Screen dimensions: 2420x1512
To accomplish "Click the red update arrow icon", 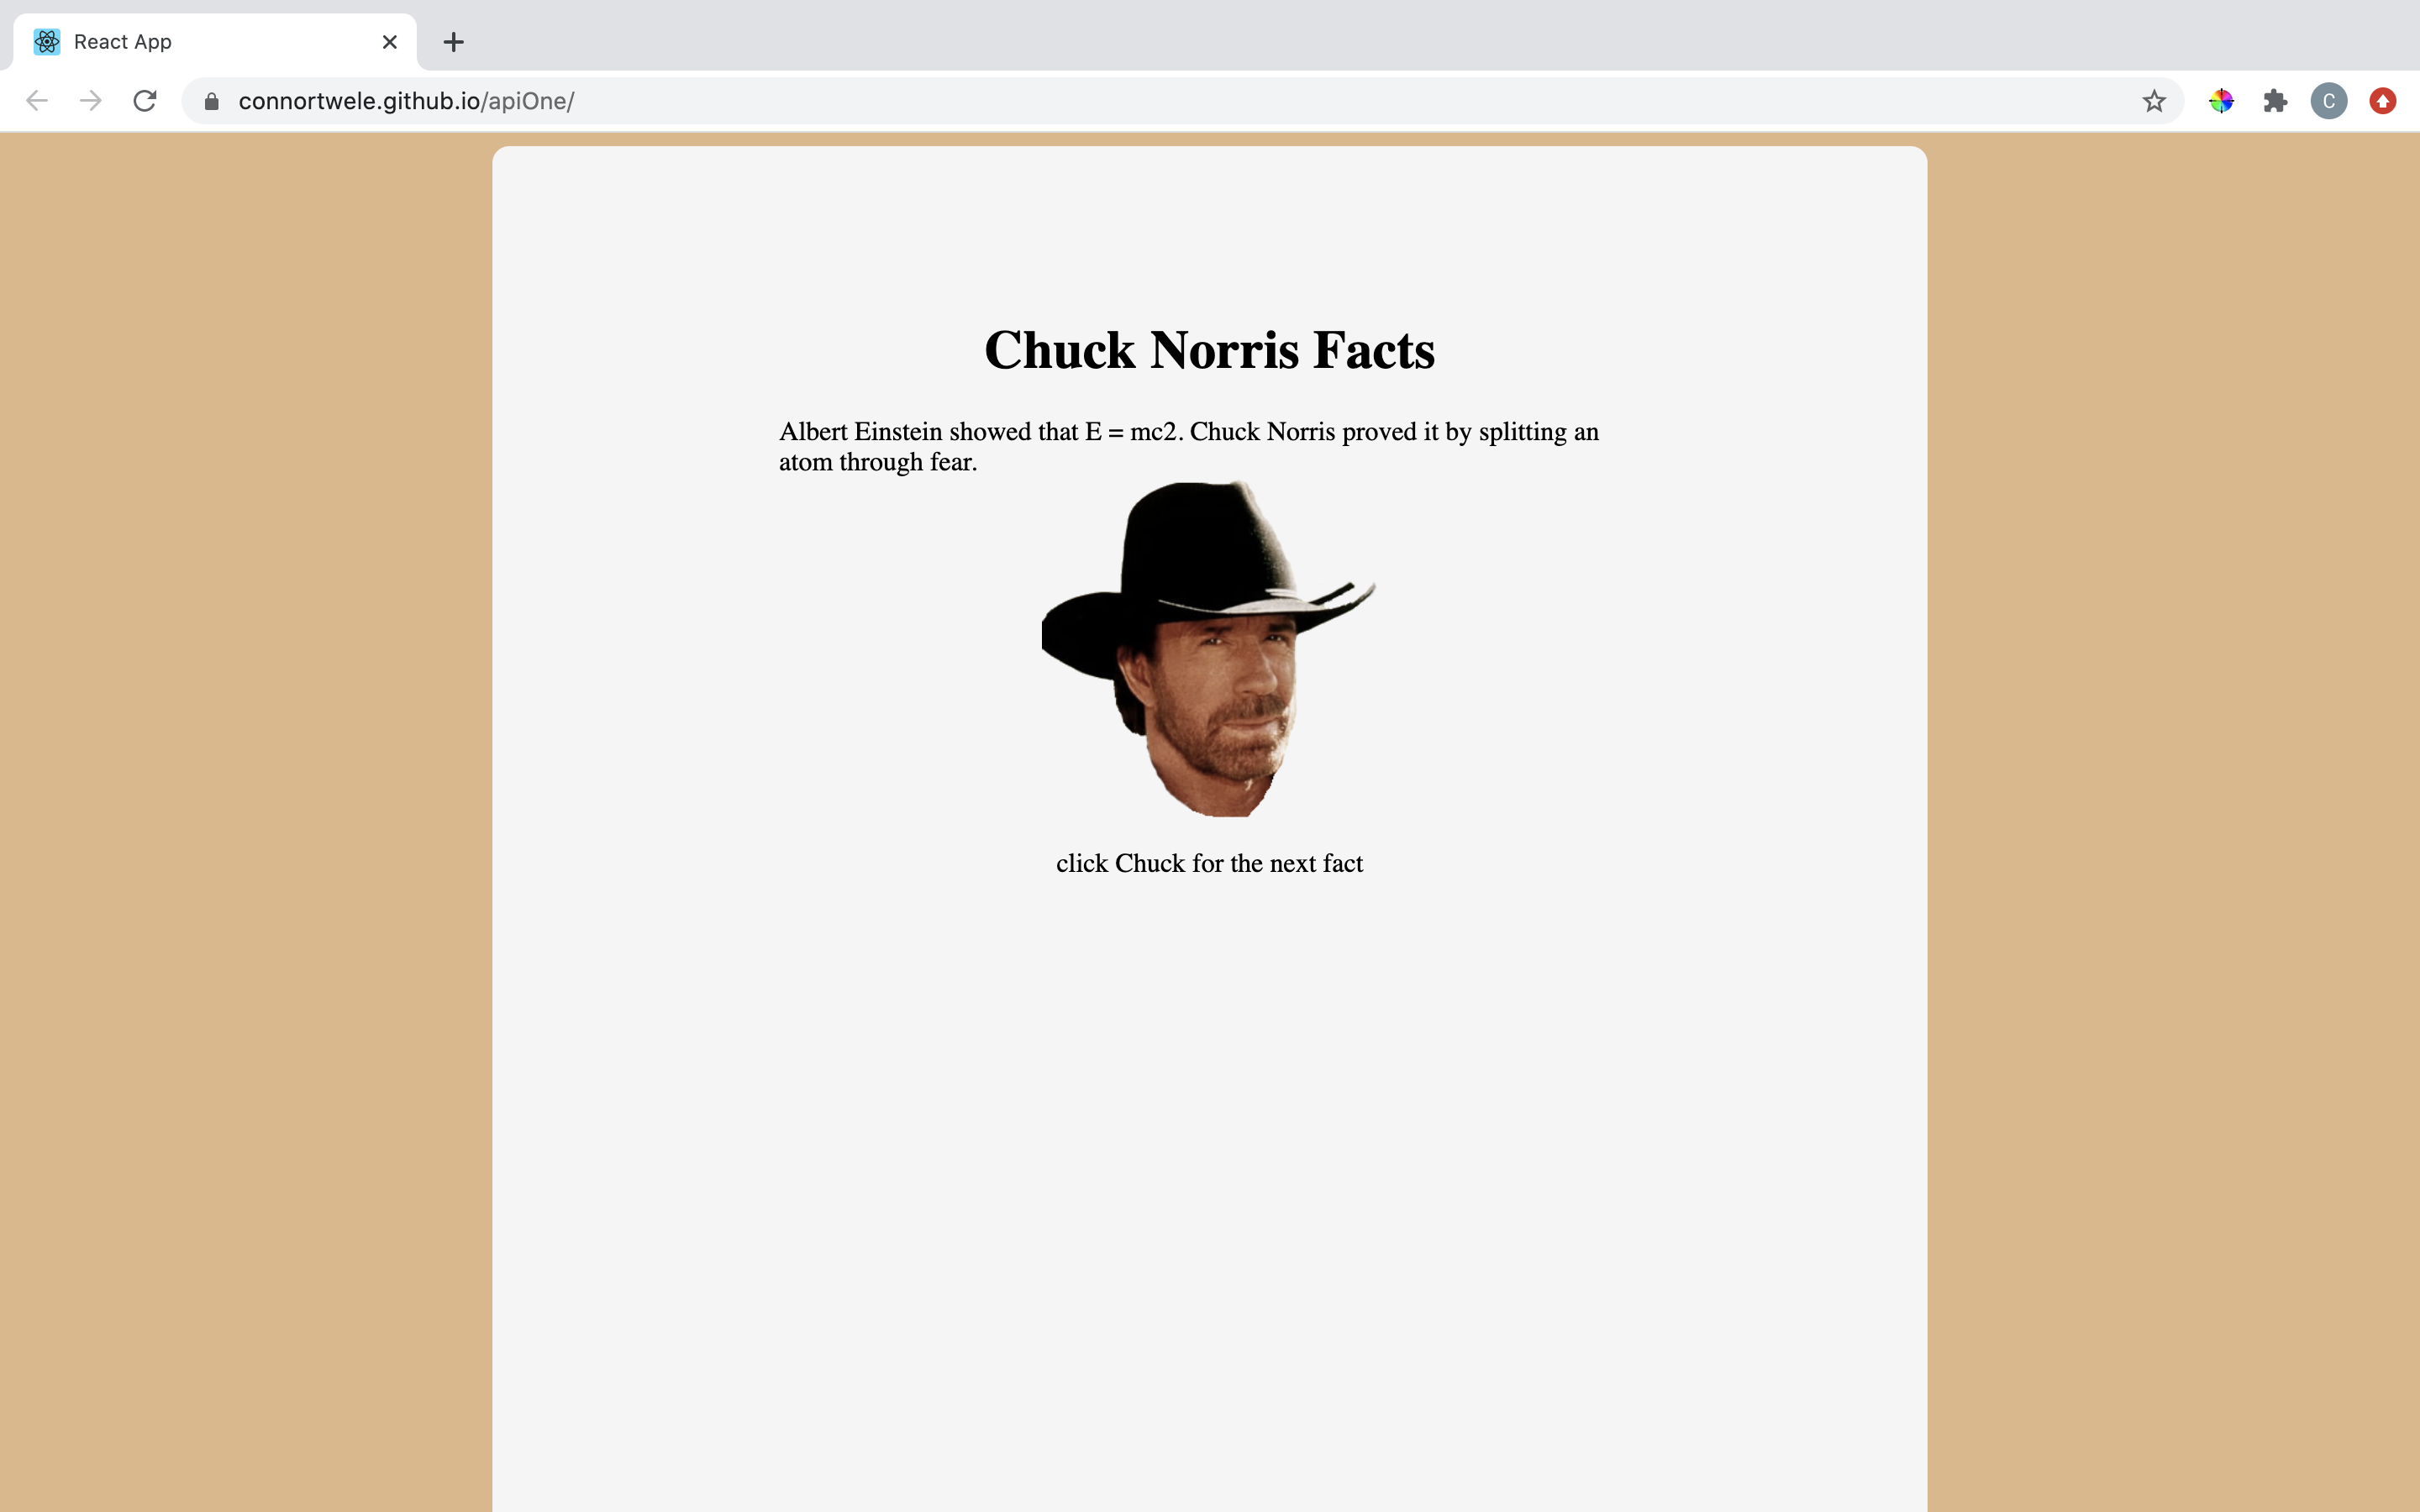I will [x=2382, y=101].
